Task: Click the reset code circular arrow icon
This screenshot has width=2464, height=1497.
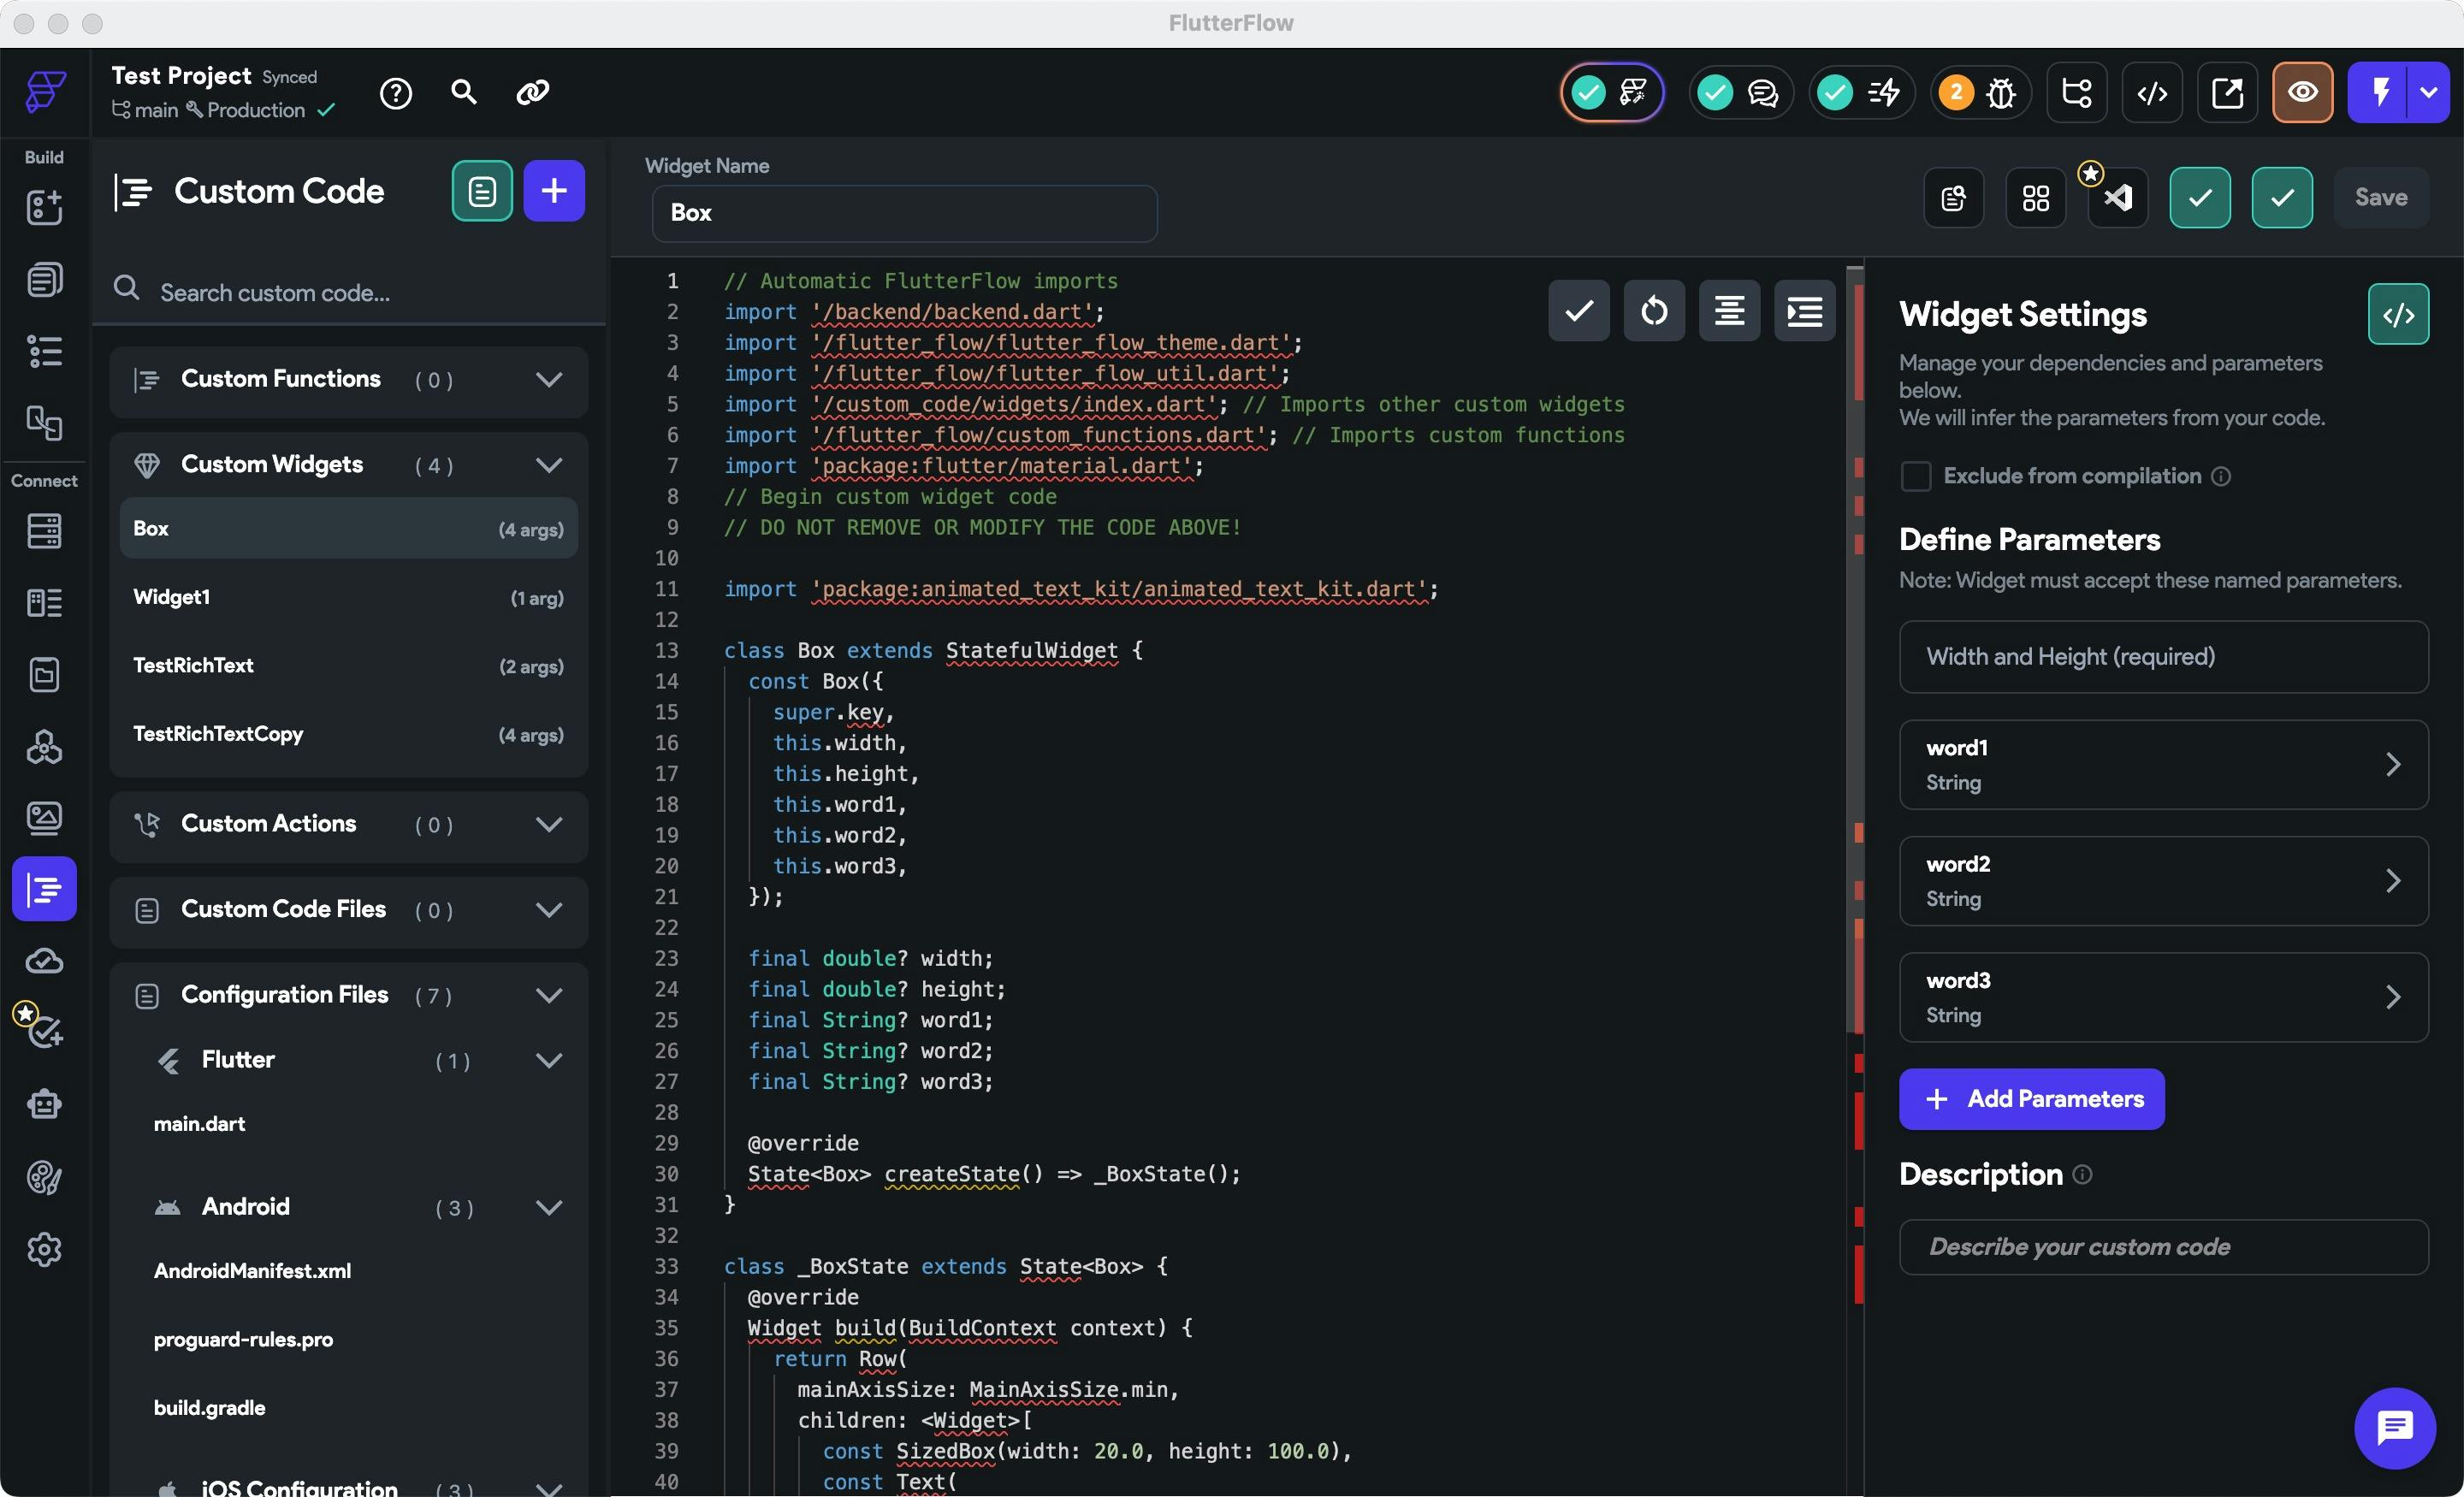Action: tap(1654, 311)
